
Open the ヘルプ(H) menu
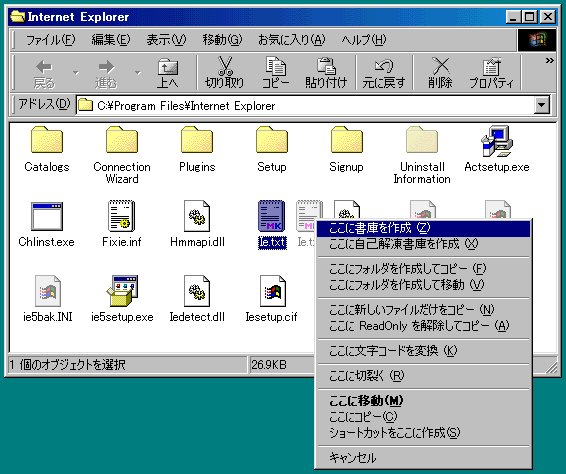(364, 40)
